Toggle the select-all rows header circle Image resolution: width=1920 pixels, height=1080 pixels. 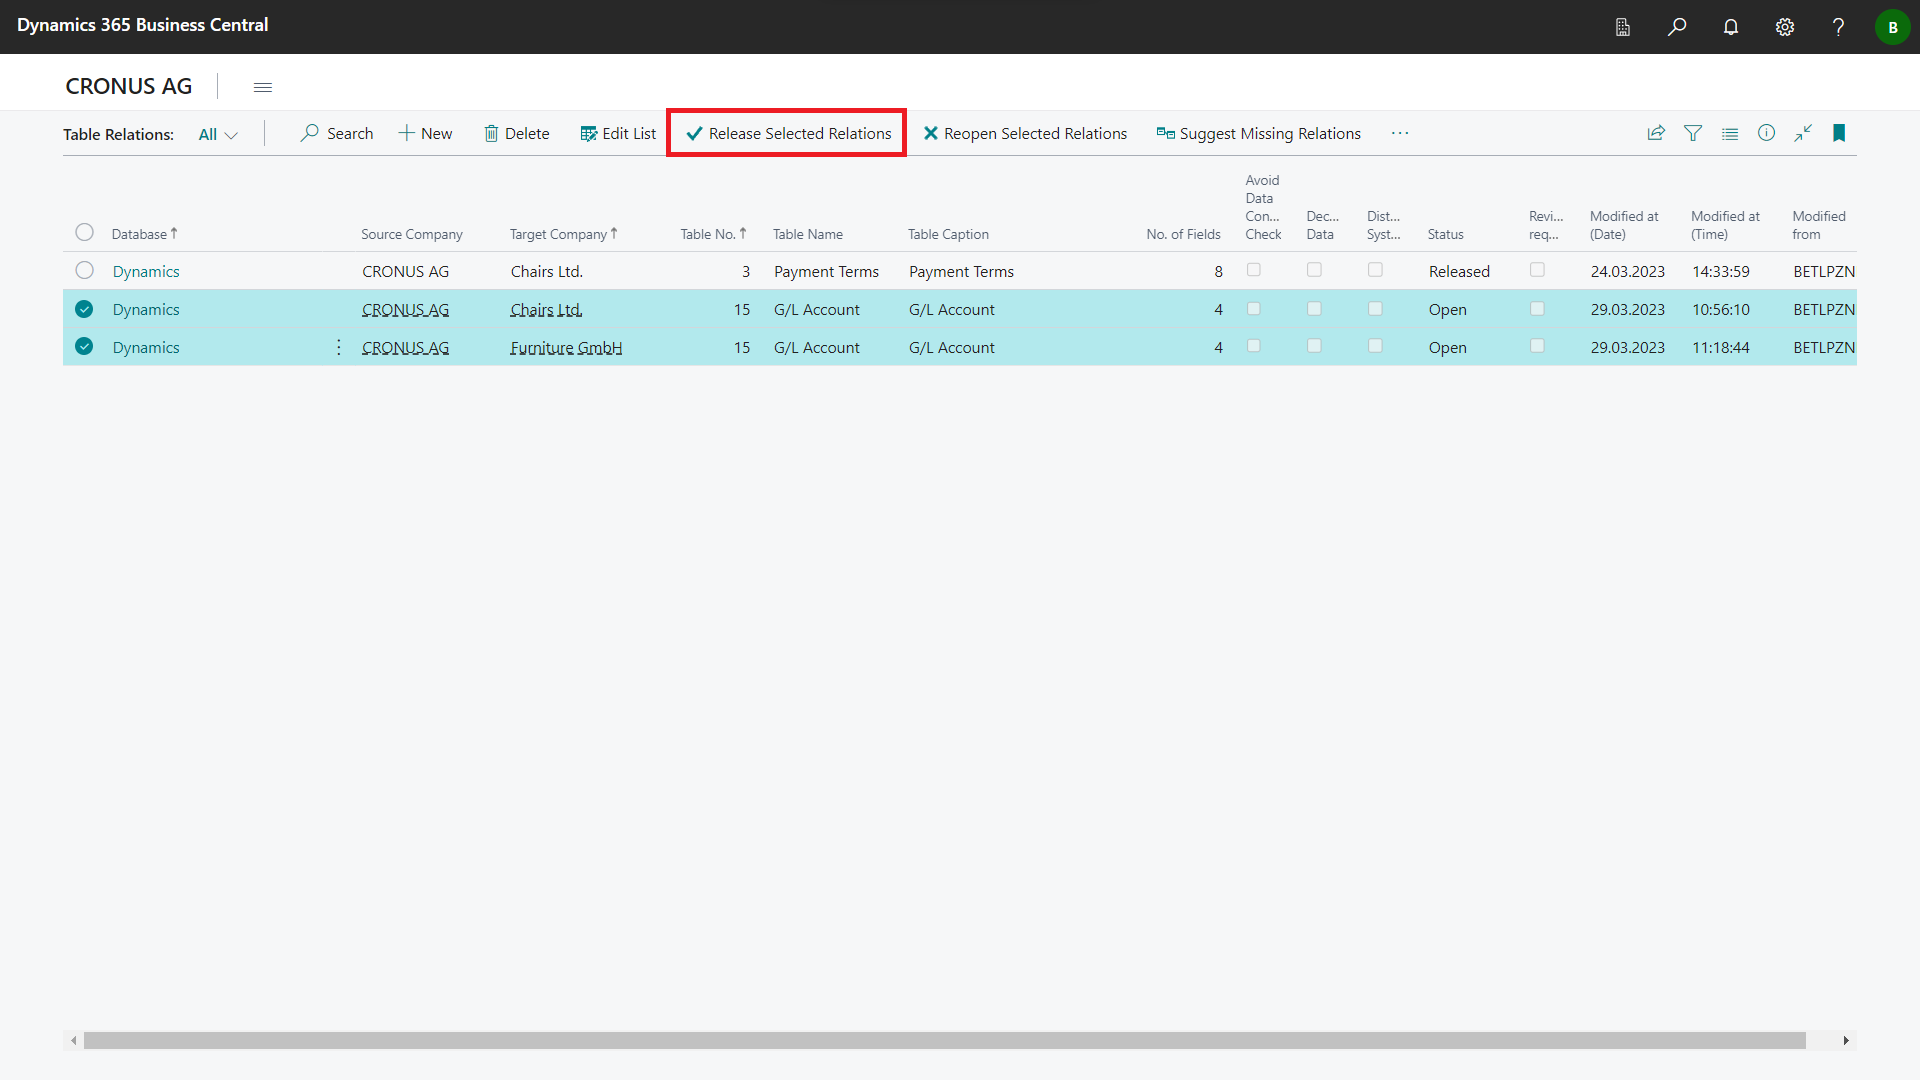[84, 232]
